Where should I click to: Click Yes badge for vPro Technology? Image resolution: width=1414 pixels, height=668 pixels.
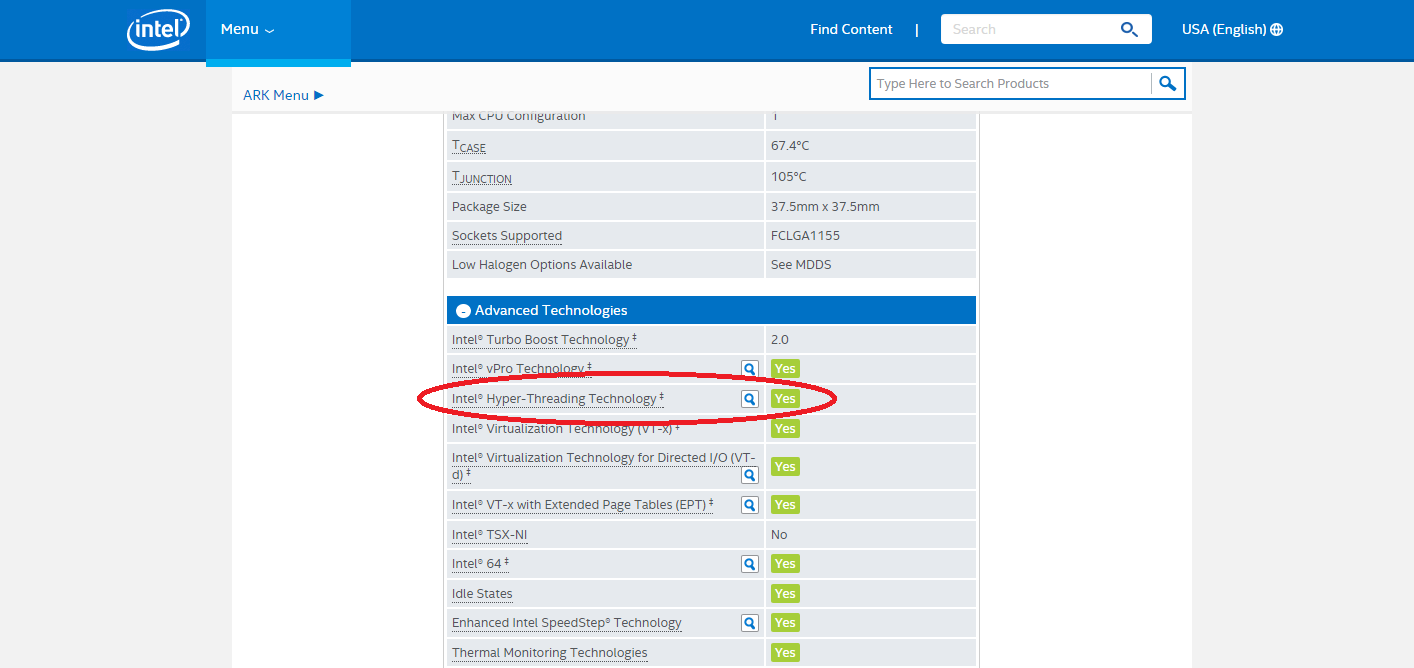pos(785,369)
